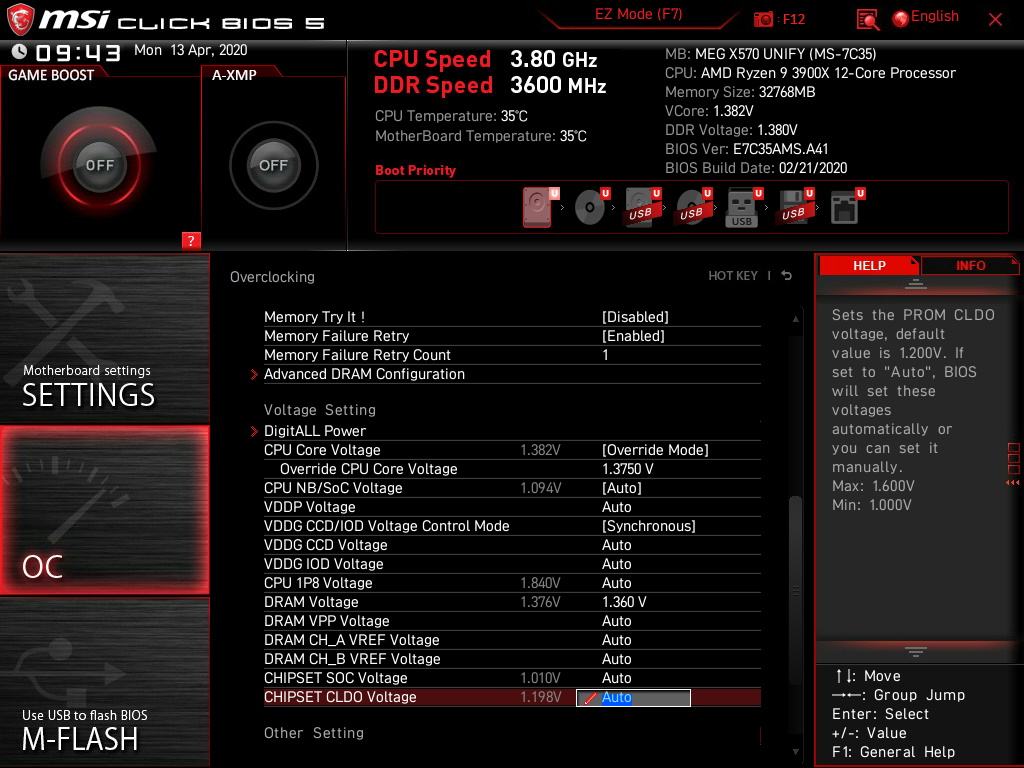Select the USB key boot device
Screen dimensions: 1024x768
(744, 208)
